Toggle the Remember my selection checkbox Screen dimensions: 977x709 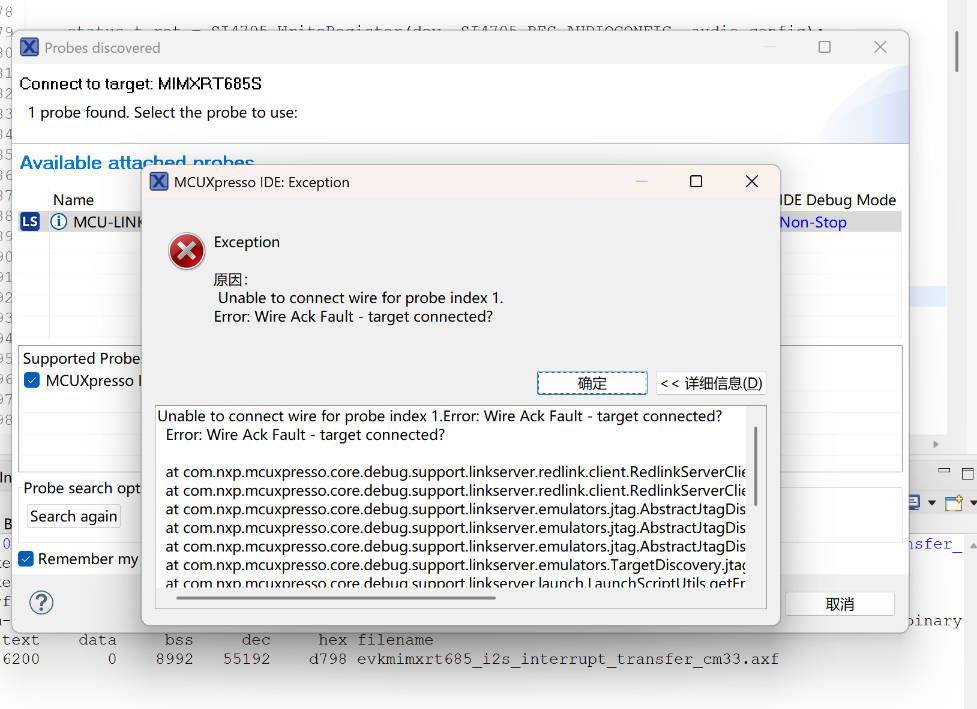point(26,559)
